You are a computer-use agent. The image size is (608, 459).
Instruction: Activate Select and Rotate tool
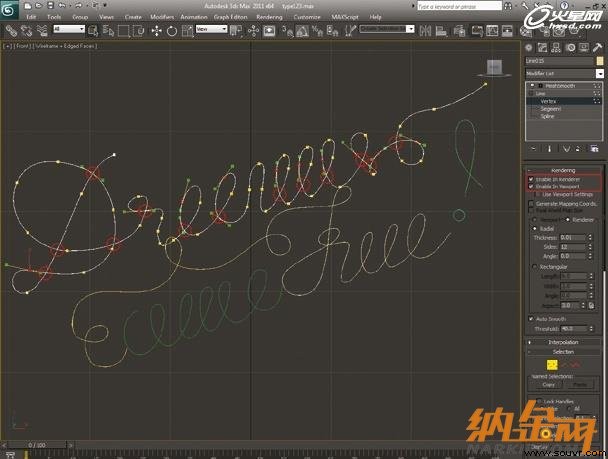coord(172,31)
